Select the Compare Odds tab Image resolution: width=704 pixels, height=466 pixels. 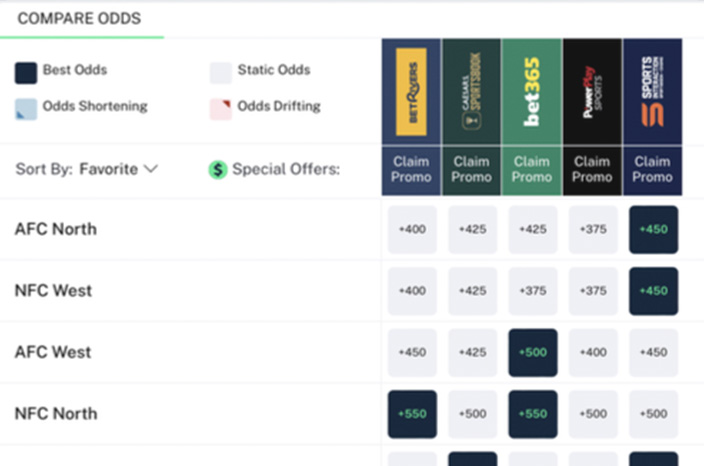pos(79,18)
